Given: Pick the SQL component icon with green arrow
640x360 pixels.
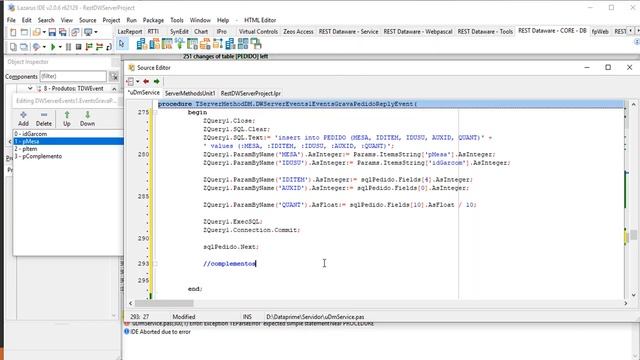Looking at the screenshot, I should click(179, 44).
